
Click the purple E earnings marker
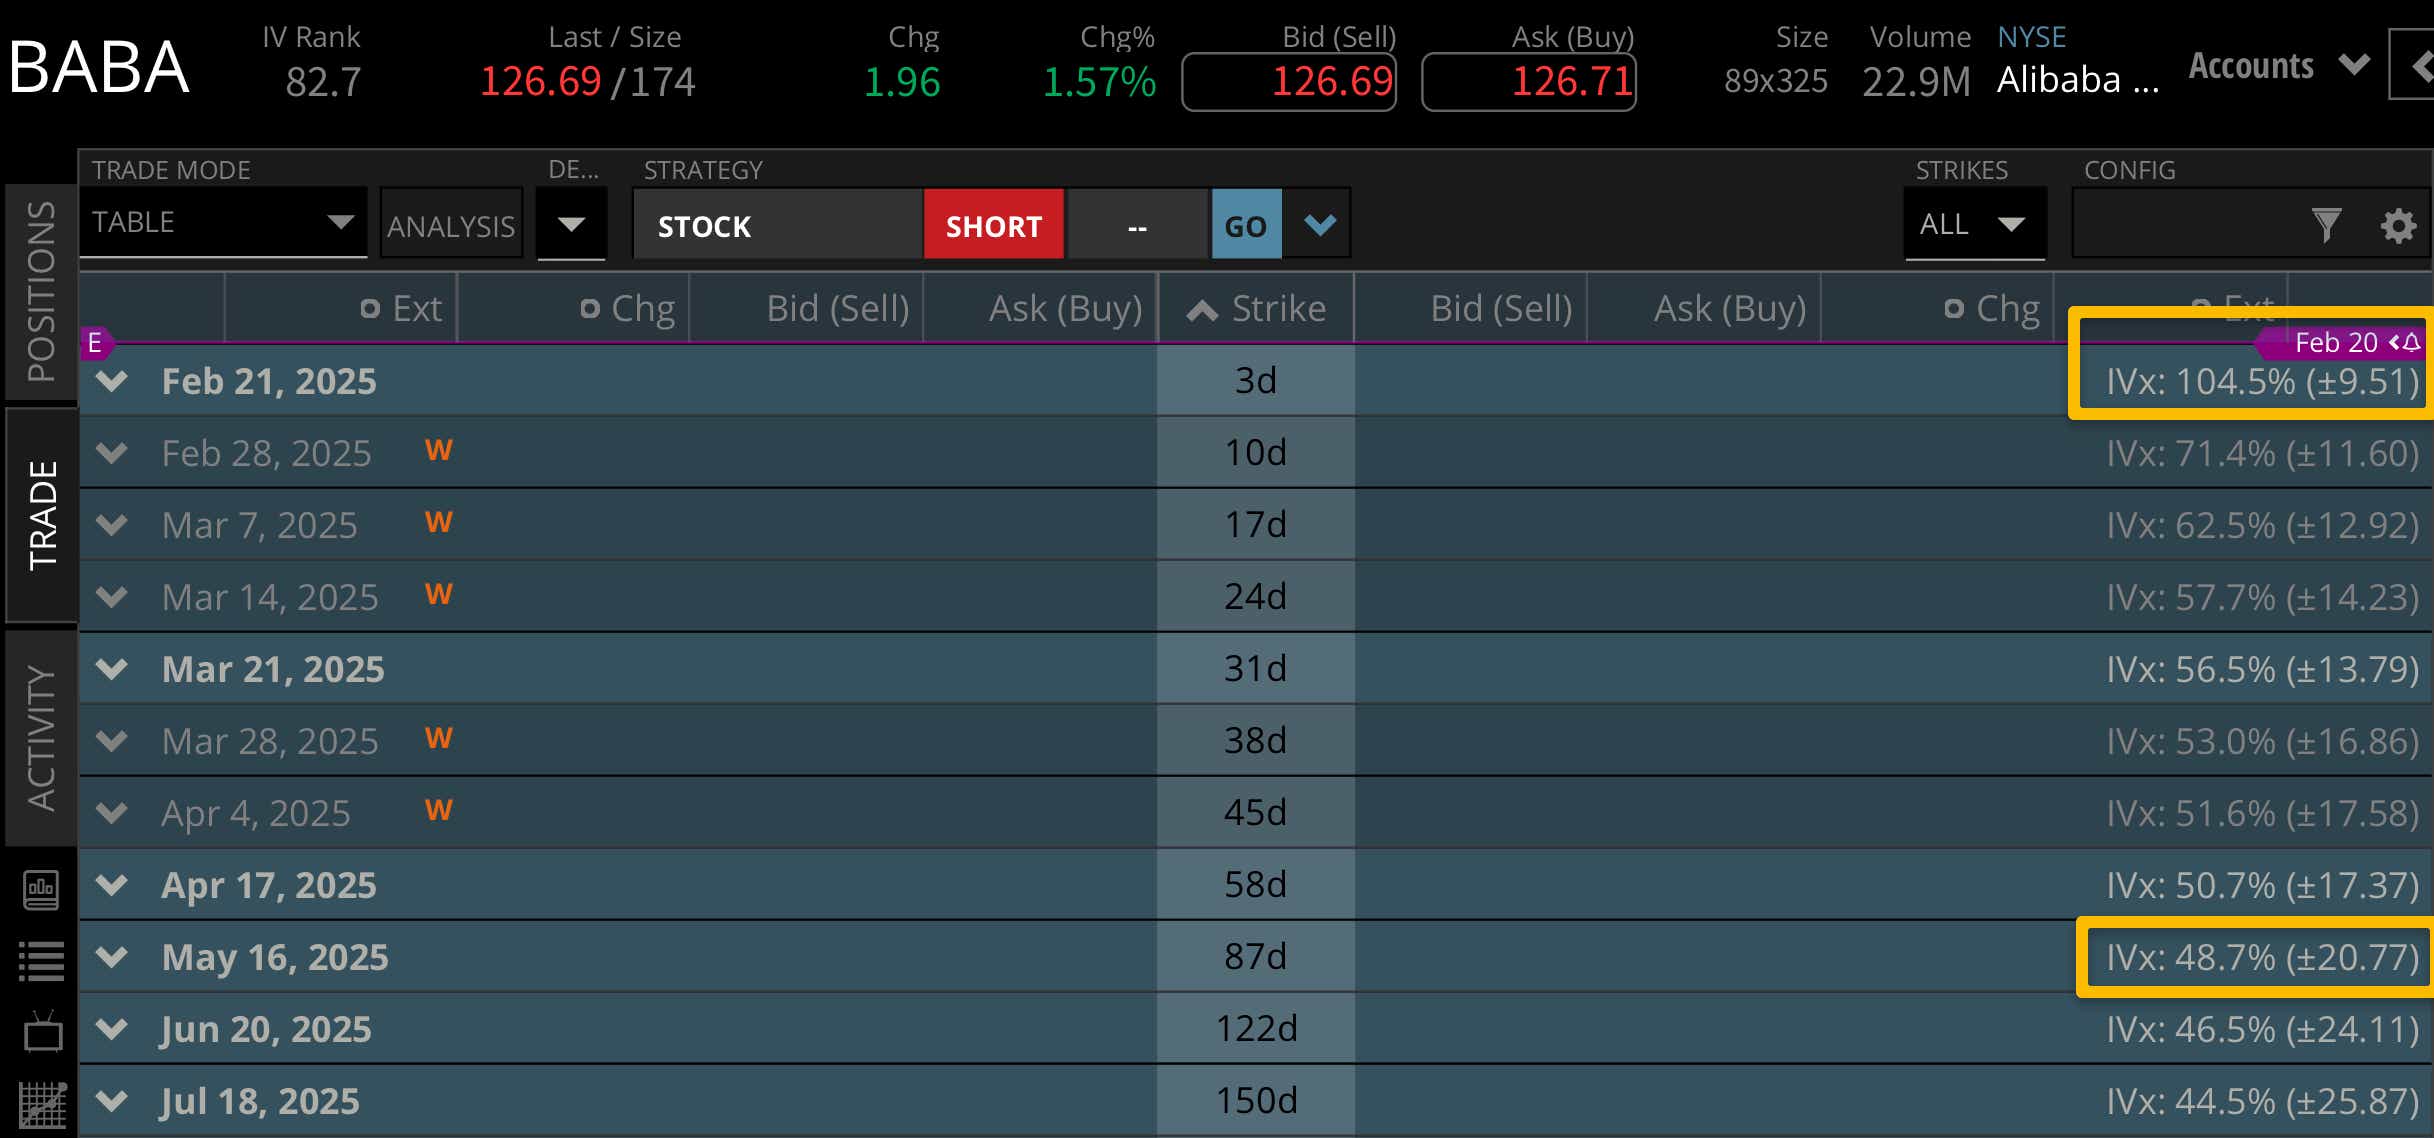tap(95, 343)
